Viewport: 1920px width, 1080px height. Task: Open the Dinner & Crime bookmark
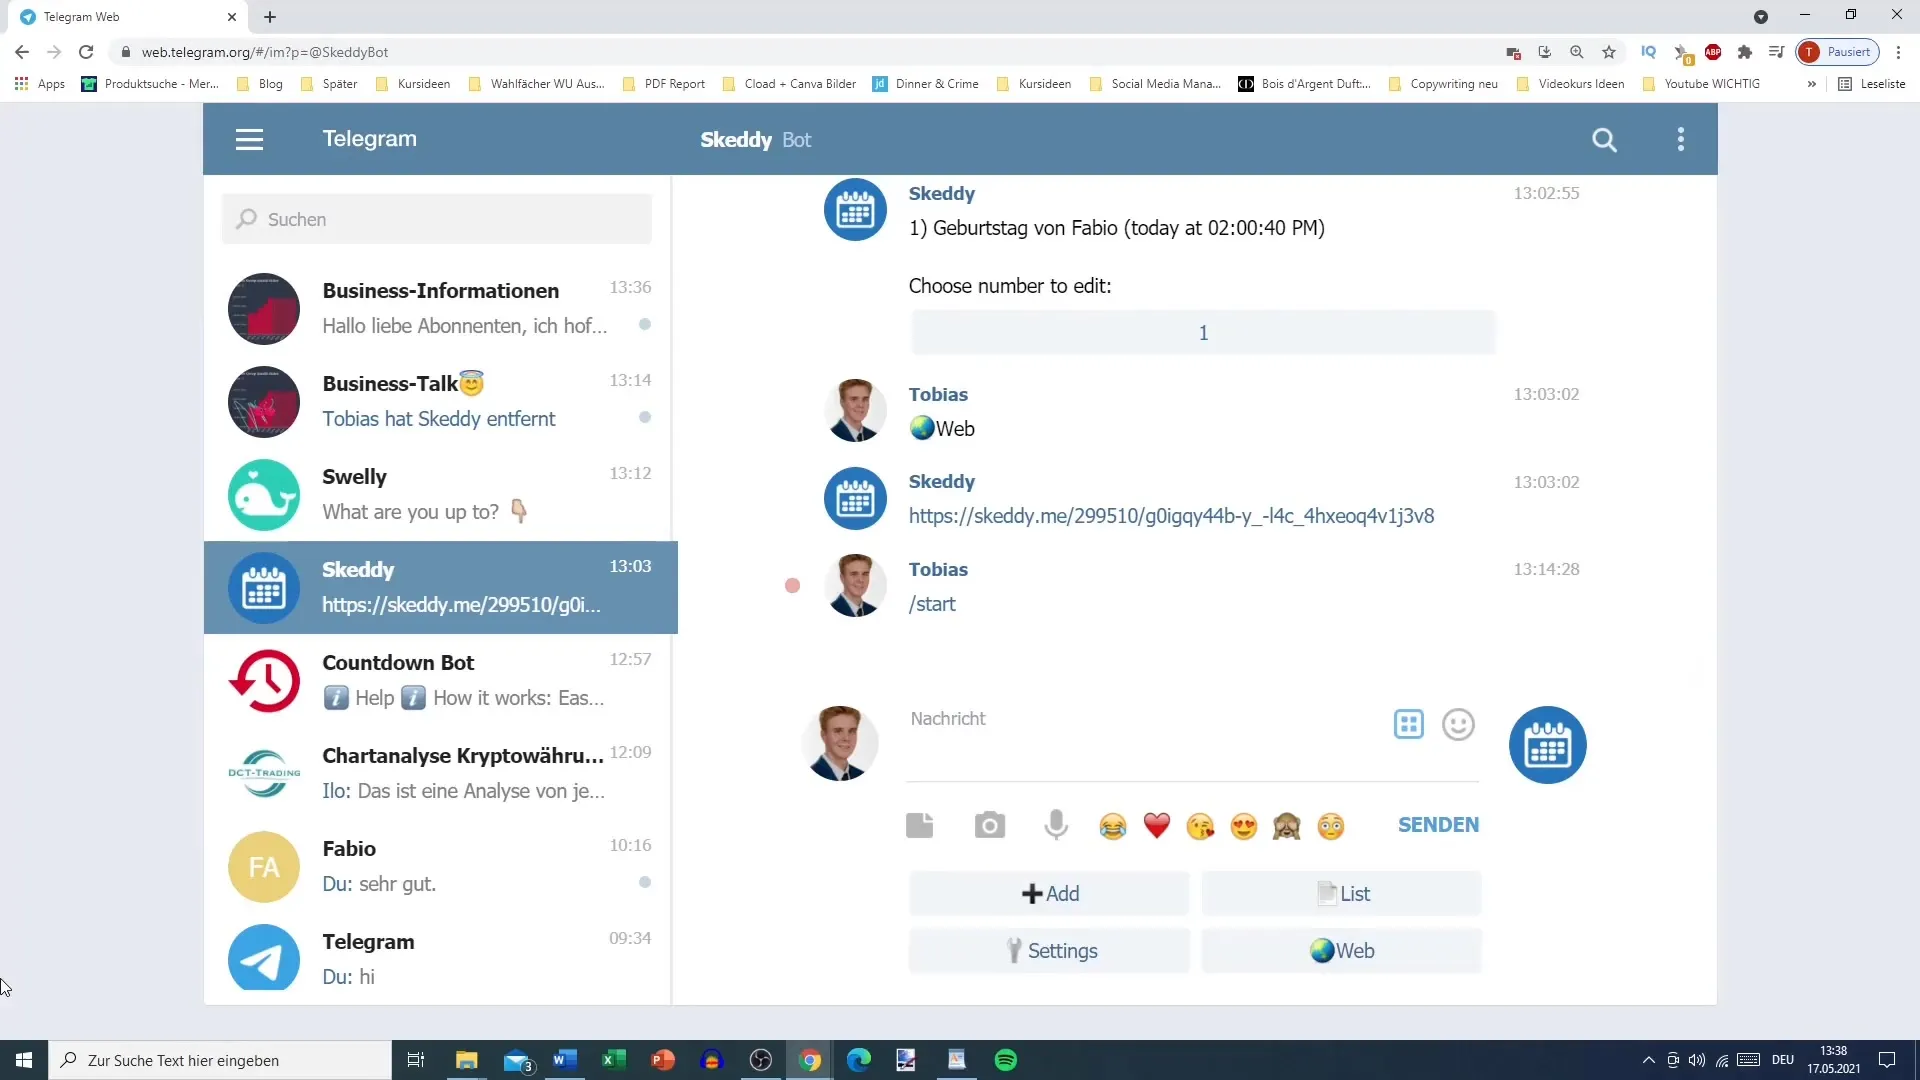926,84
